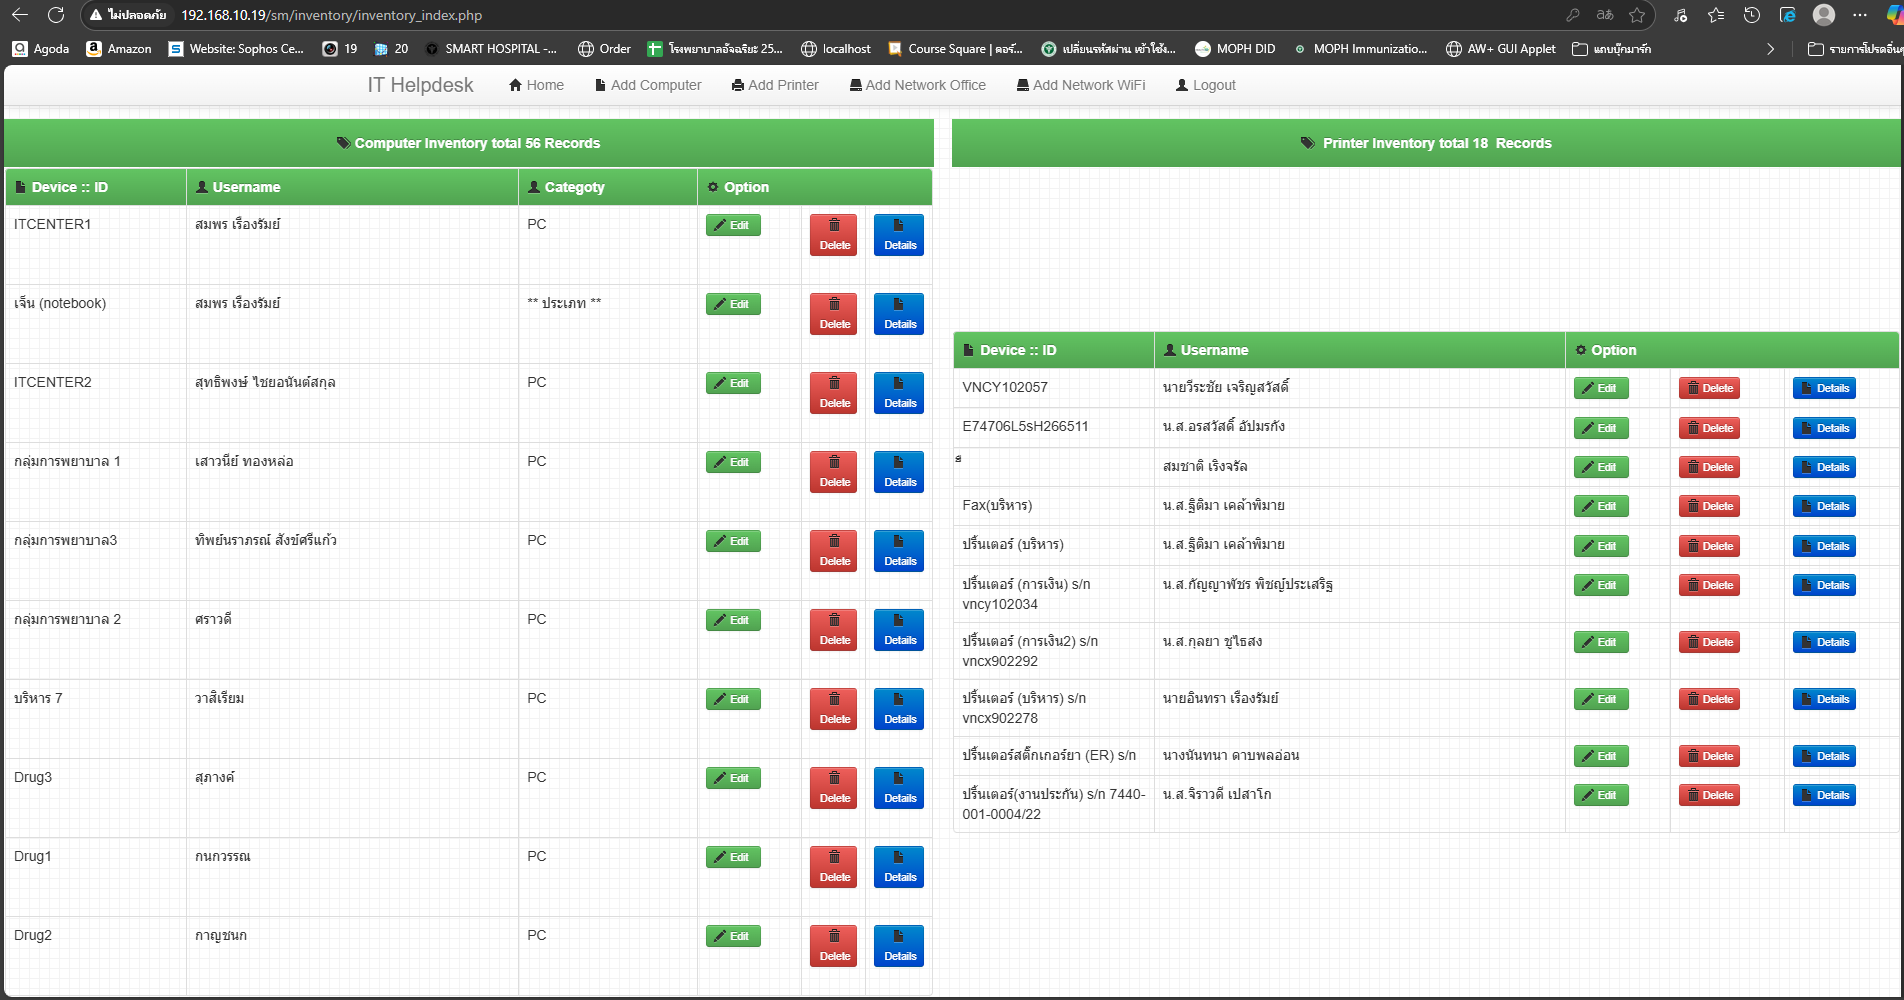Open Add Computer menu item
Image resolution: width=1904 pixels, height=1000 pixels.
pyautogui.click(x=648, y=85)
